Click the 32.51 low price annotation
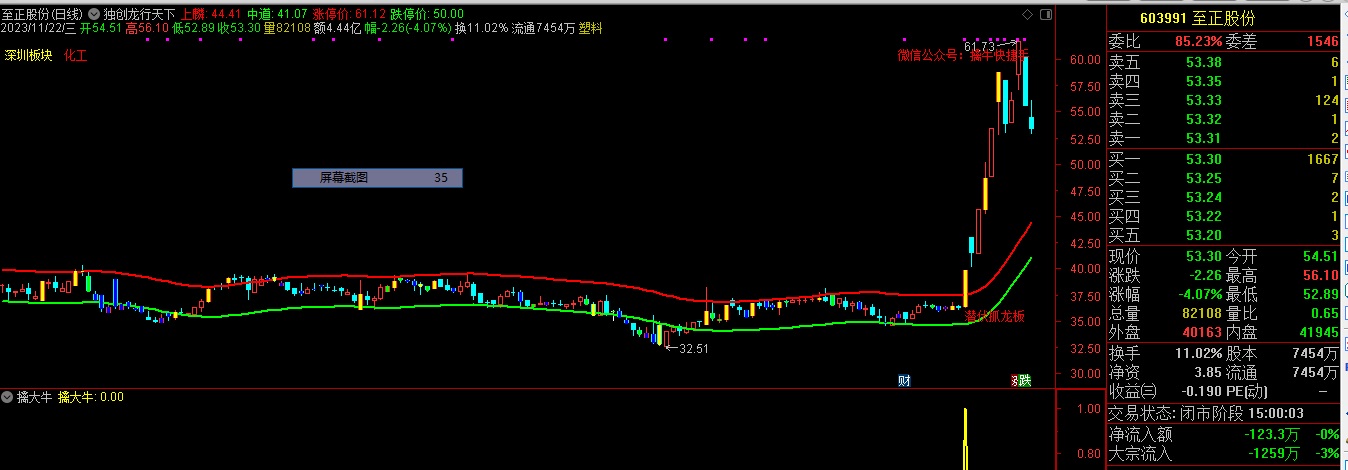Screen dimensions: 1348x470 click(x=693, y=348)
